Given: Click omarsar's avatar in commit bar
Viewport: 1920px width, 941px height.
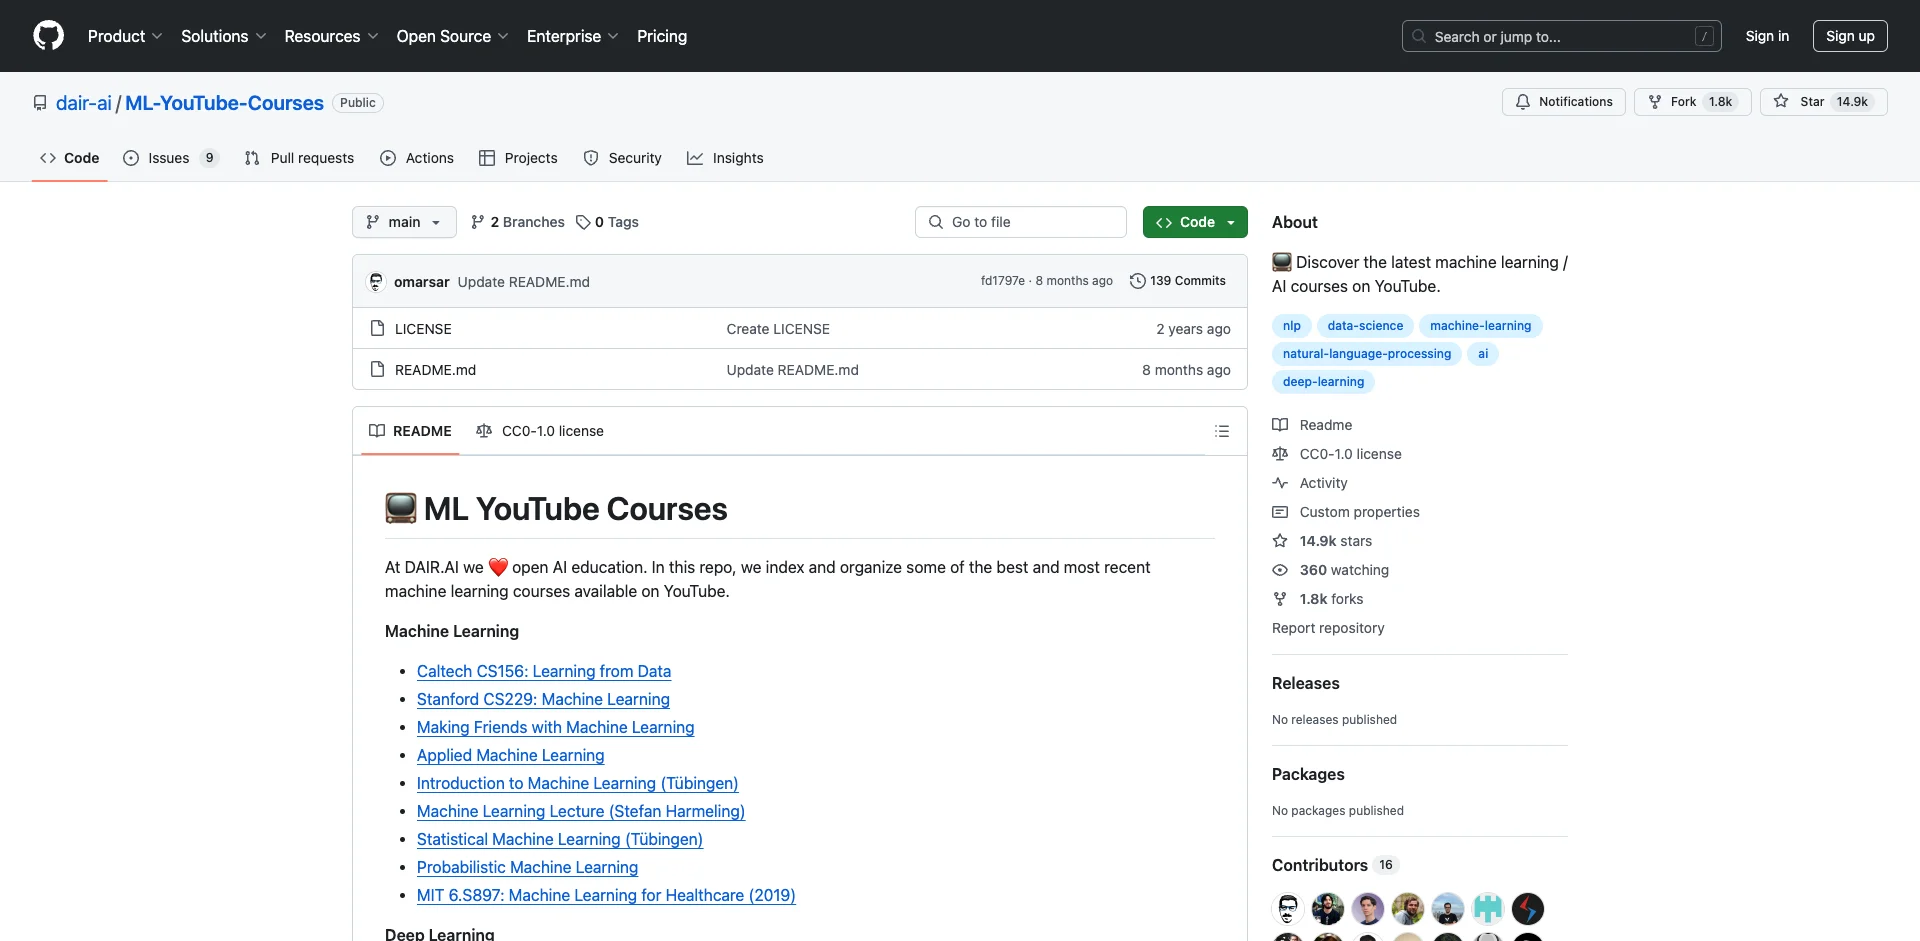Looking at the screenshot, I should [377, 282].
